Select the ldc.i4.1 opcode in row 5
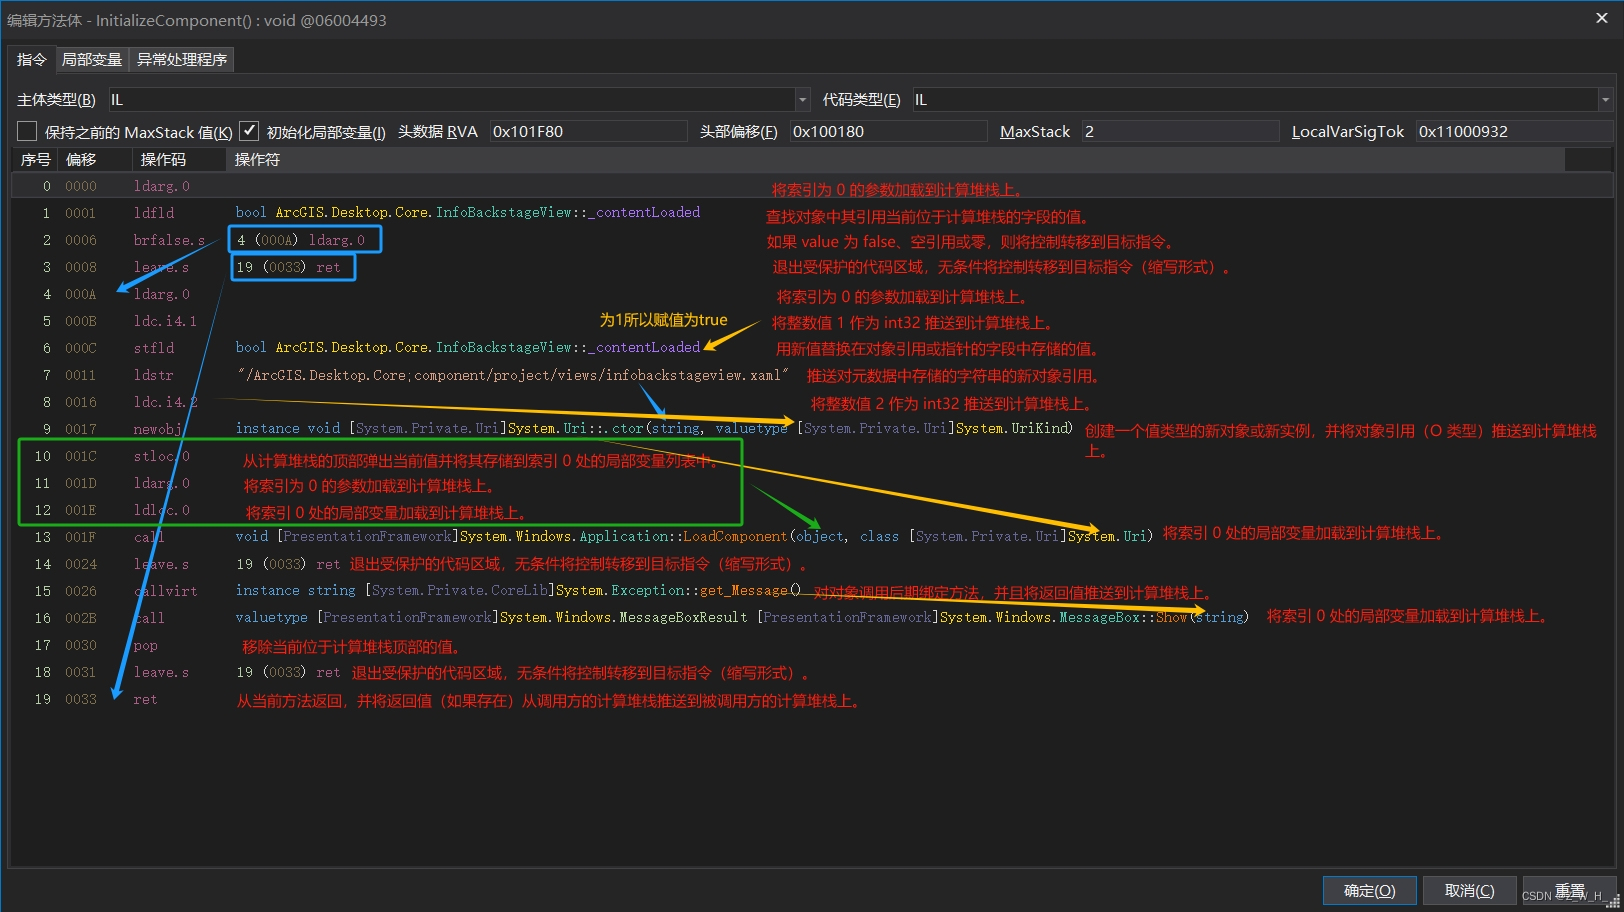 165,321
